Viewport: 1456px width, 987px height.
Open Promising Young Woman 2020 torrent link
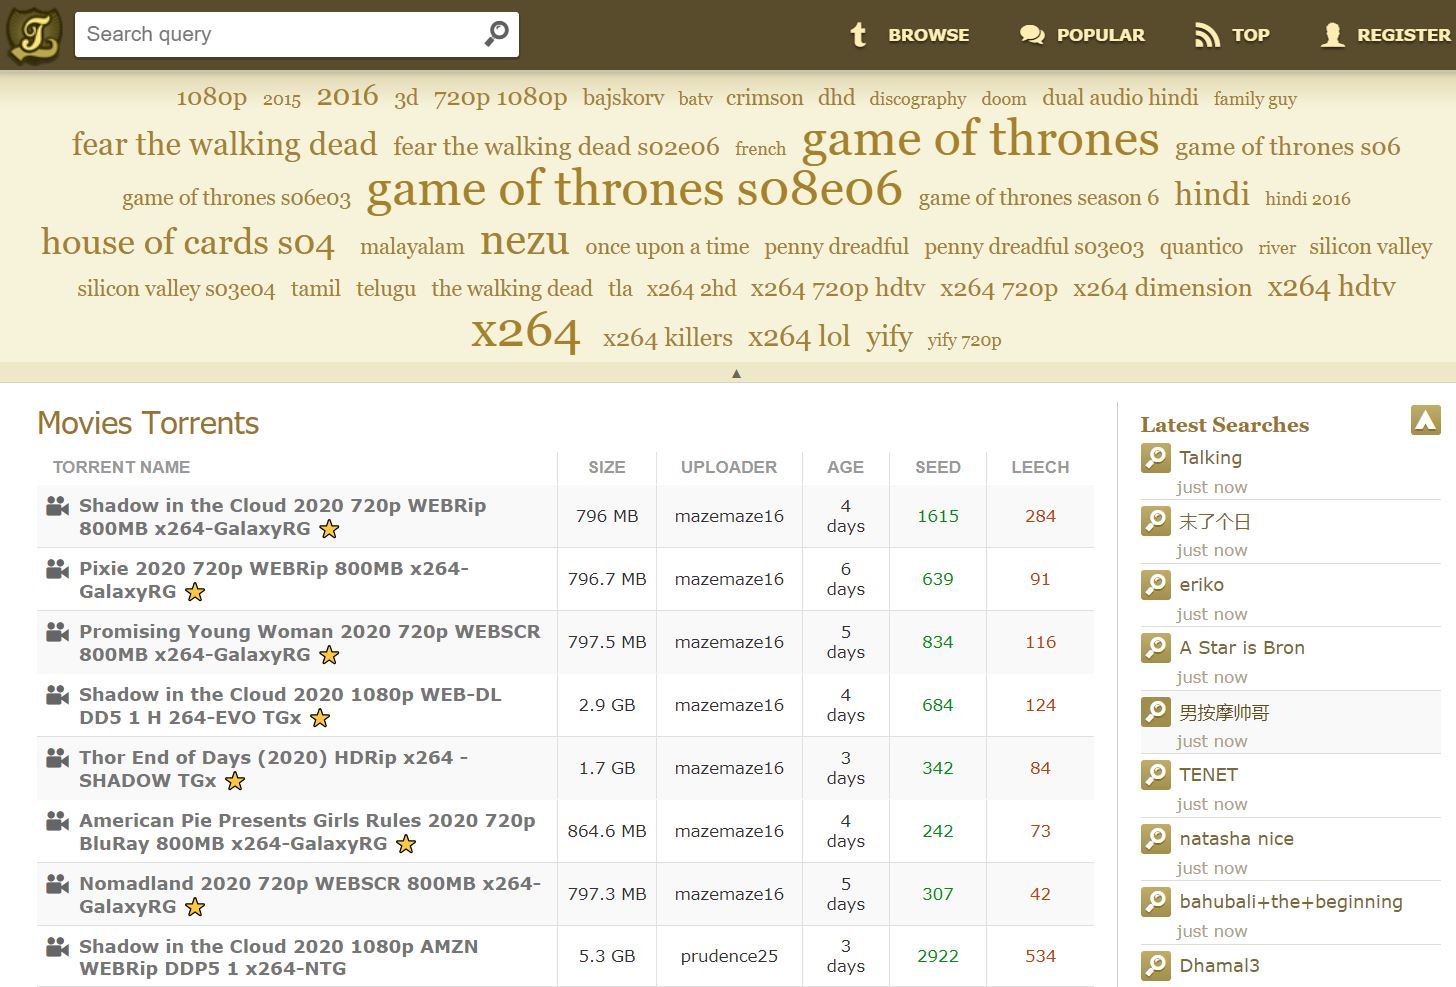coord(309,643)
